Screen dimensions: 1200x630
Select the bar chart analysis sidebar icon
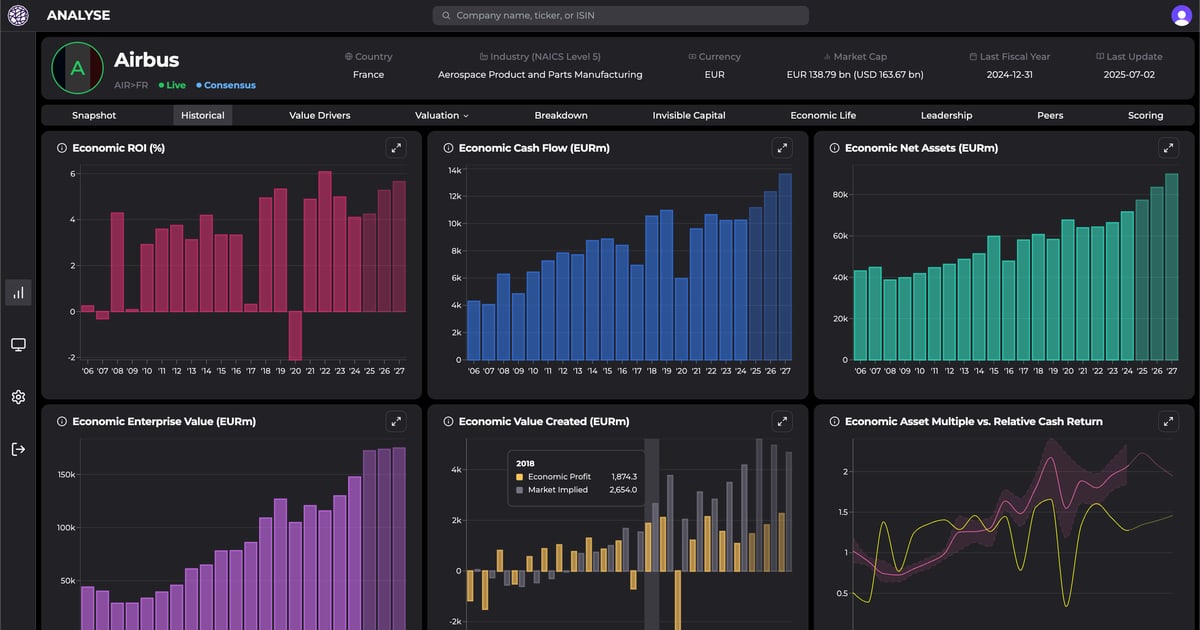(x=18, y=293)
